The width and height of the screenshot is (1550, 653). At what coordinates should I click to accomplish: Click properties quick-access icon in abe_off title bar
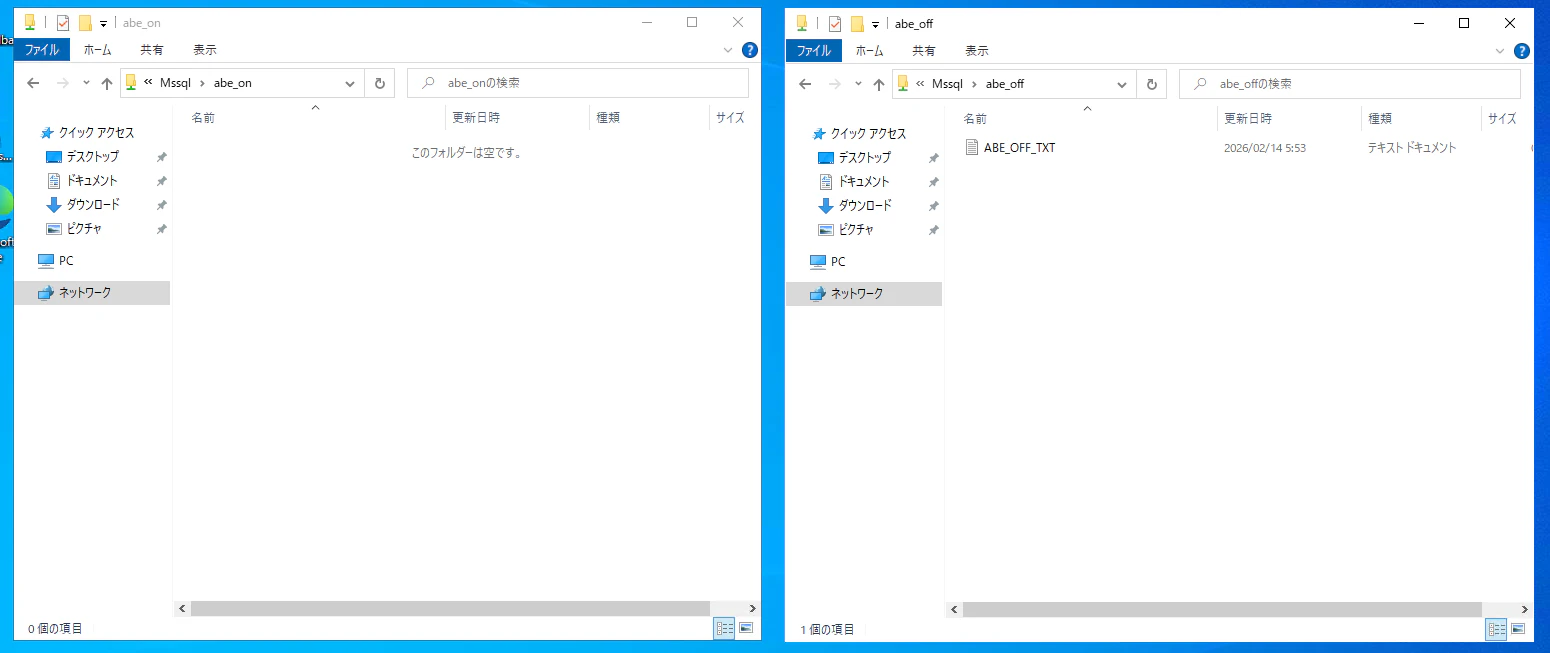tap(835, 24)
